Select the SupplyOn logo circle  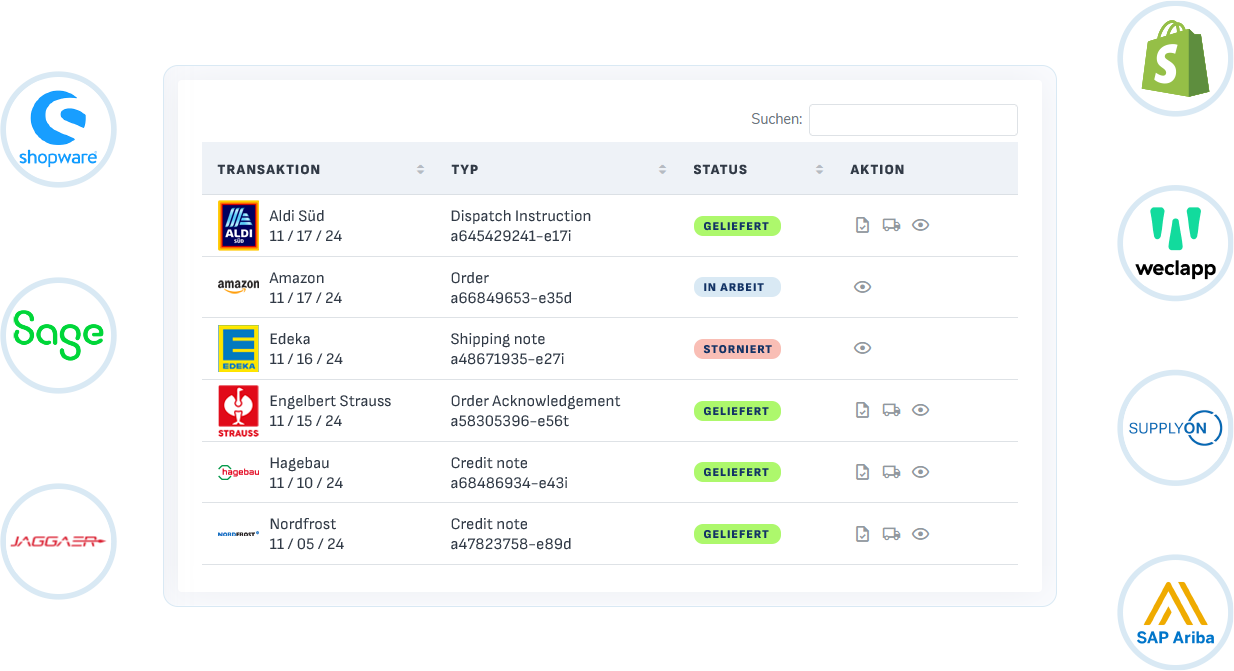click(1176, 428)
